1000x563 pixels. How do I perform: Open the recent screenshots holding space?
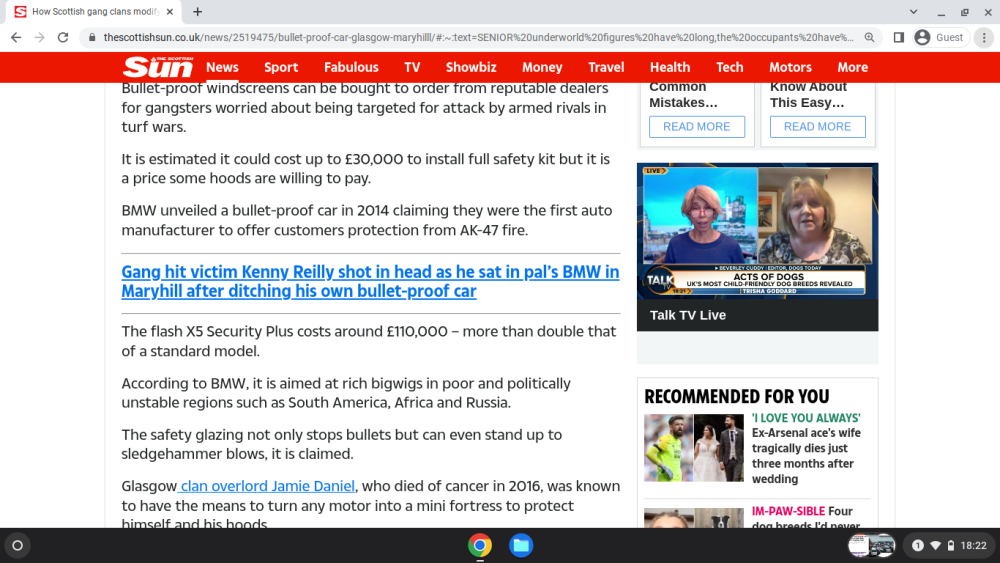click(x=871, y=546)
